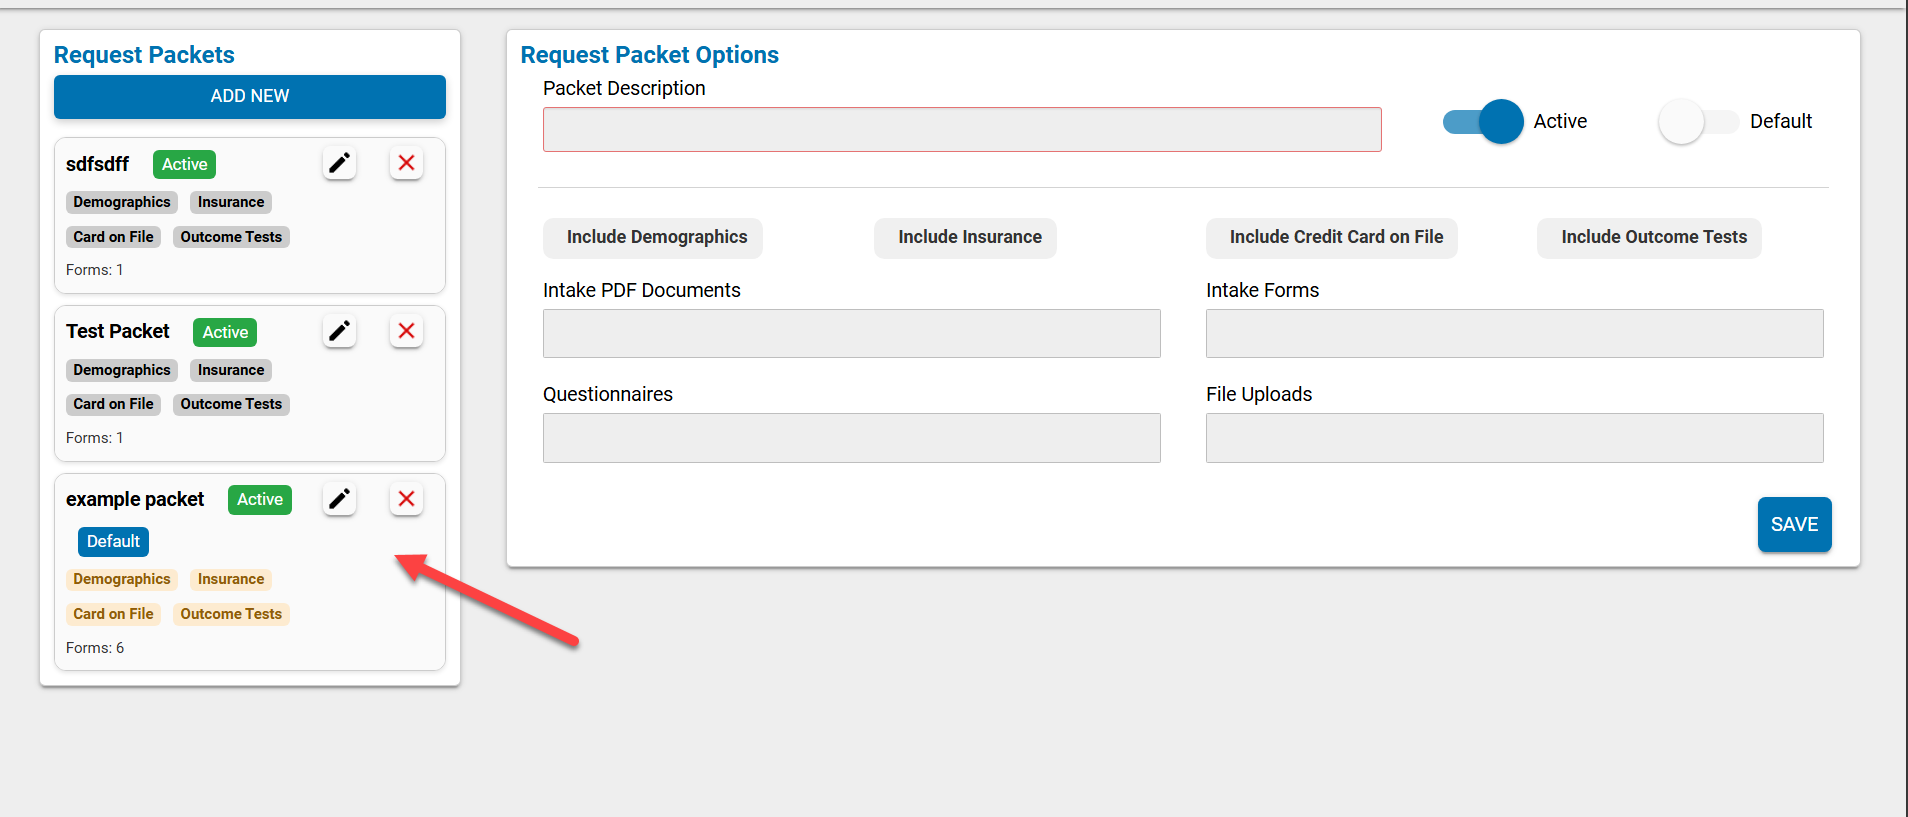
Task: Delete example packet using red X icon
Action: [x=406, y=499]
